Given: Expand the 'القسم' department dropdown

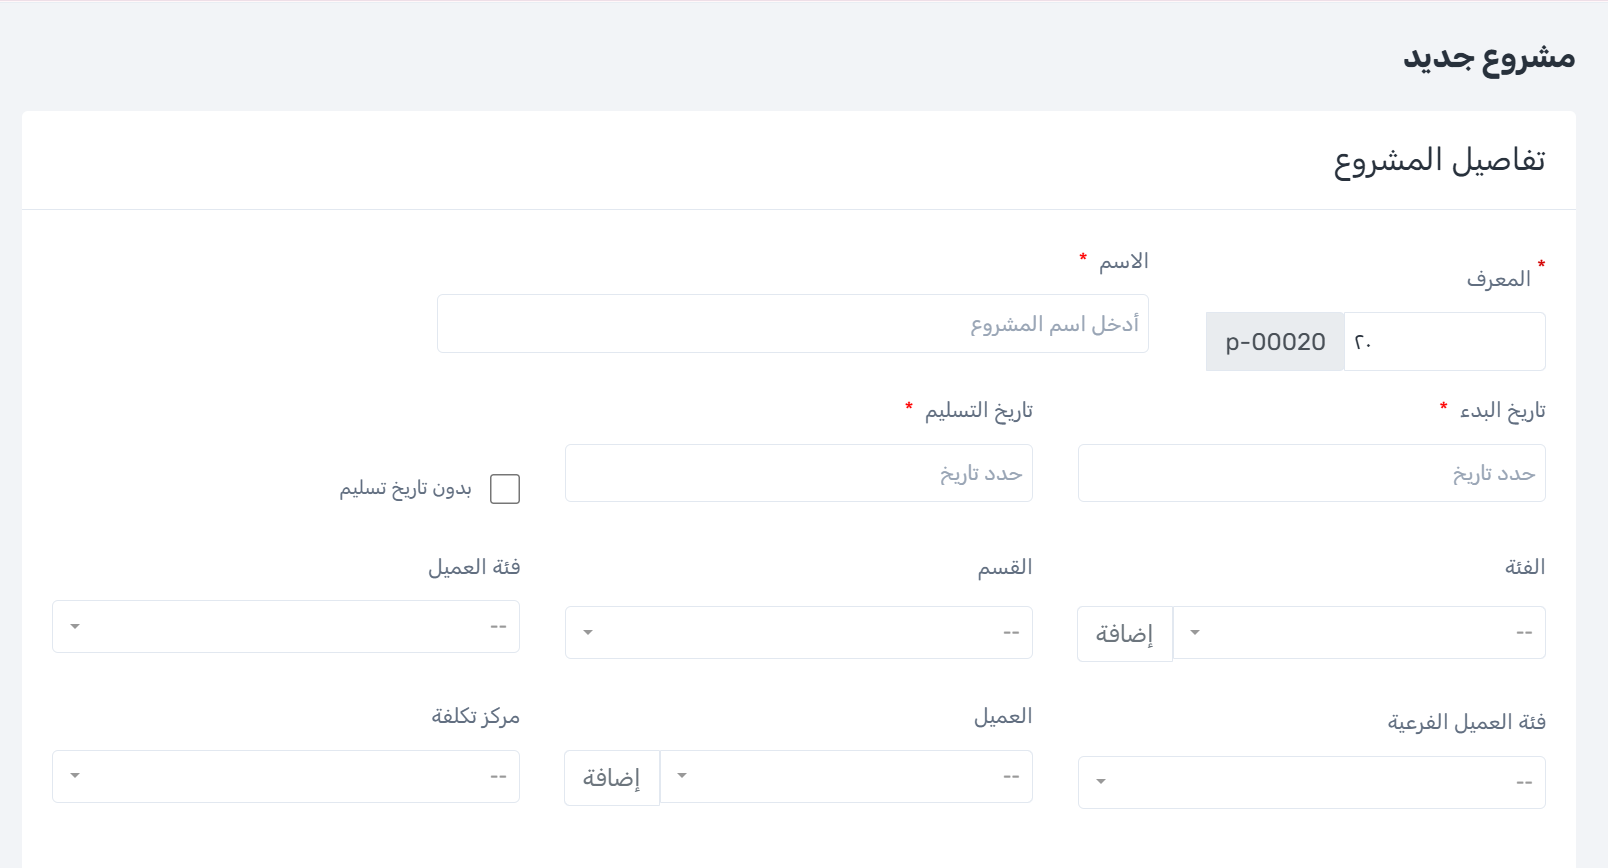Looking at the screenshot, I should click(798, 633).
